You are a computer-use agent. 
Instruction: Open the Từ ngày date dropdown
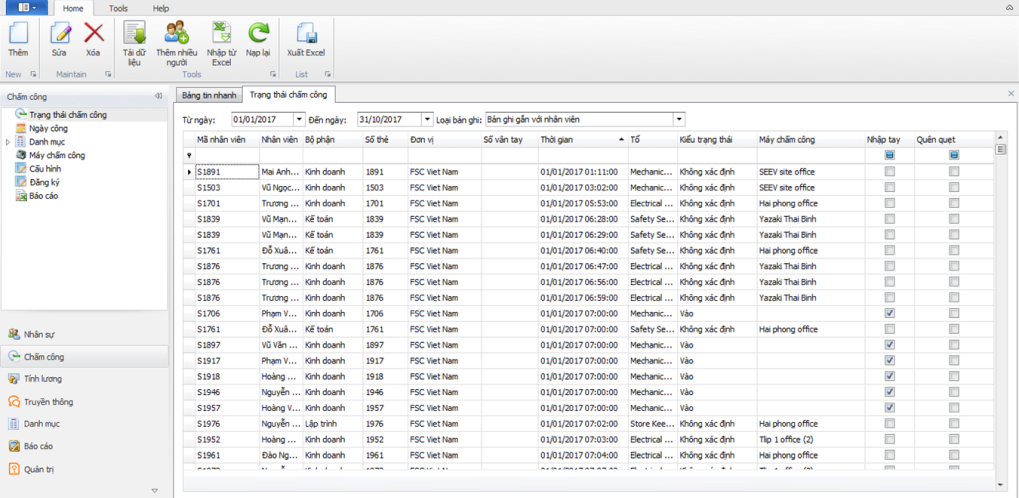click(x=299, y=120)
